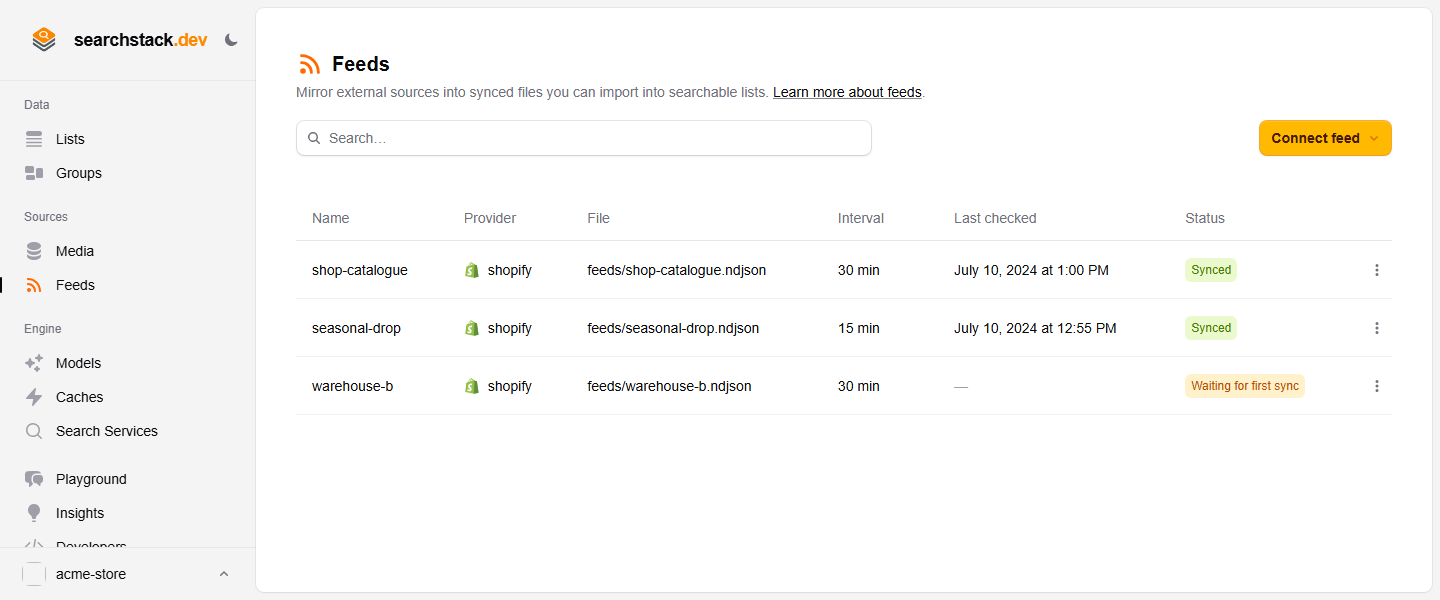Click the Models sparkle icon
Viewport: 1440px width, 600px height.
click(34, 363)
